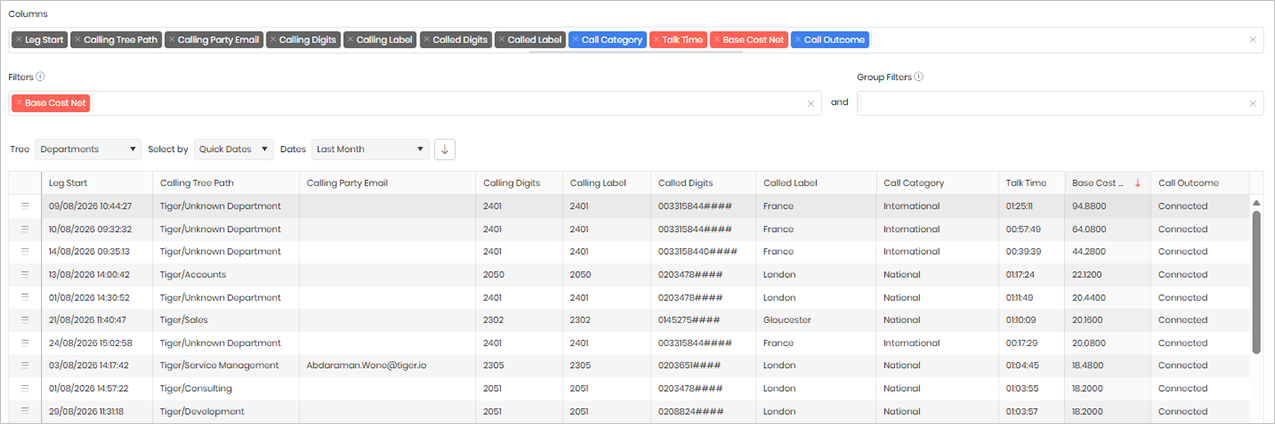Clear all filters in Filters box
Viewport: 1275px width, 424px height.
811,103
